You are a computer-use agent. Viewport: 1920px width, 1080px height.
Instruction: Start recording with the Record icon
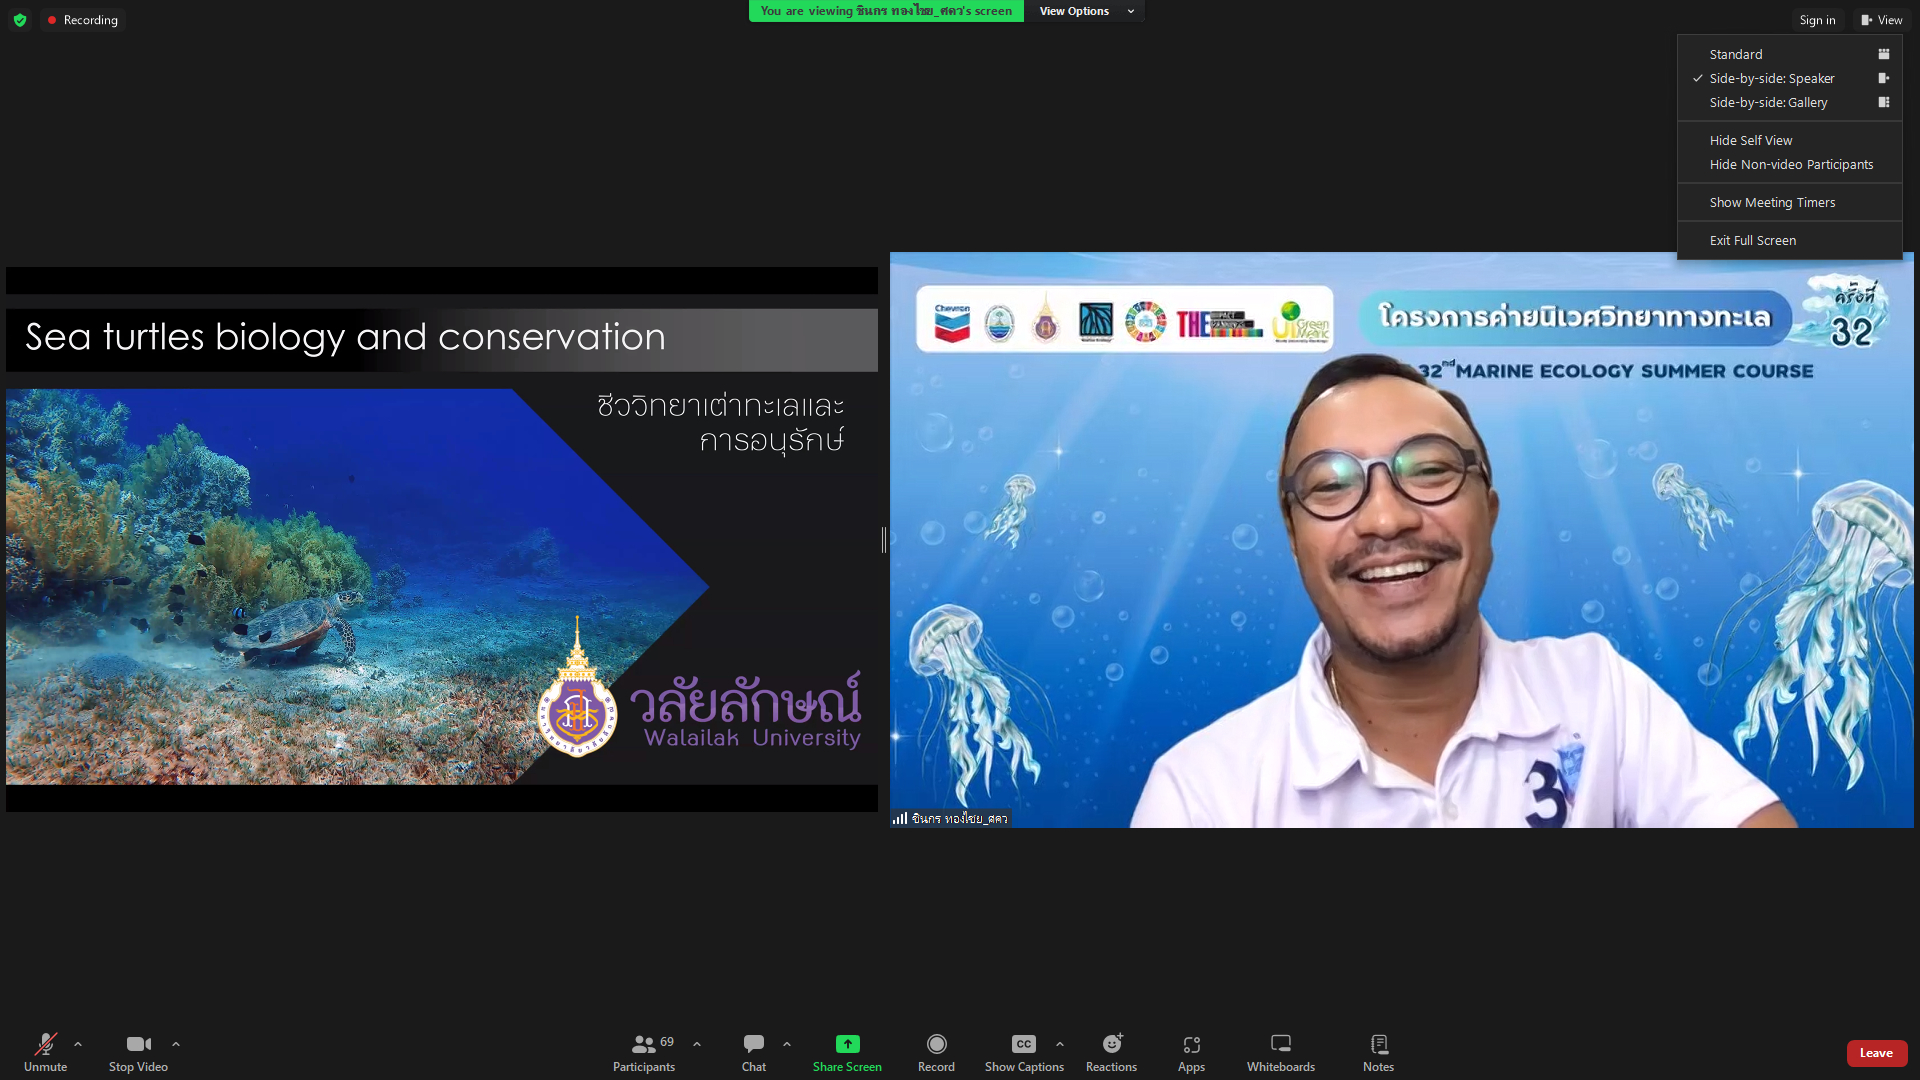click(x=936, y=1044)
